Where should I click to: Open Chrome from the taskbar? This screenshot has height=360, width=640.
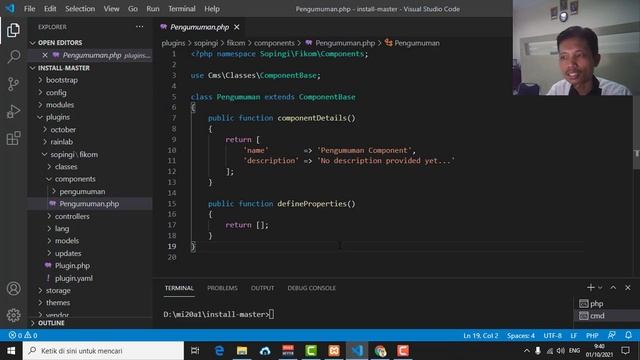coord(380,351)
